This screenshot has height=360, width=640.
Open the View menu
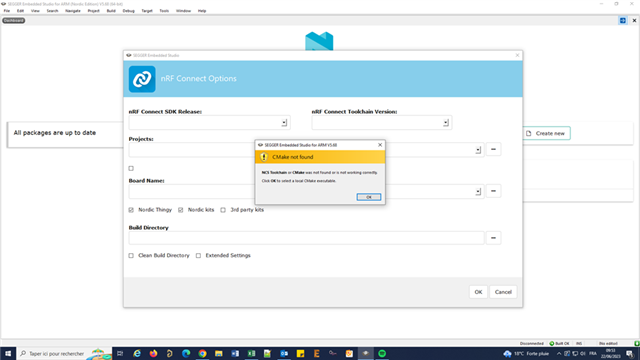36,11
